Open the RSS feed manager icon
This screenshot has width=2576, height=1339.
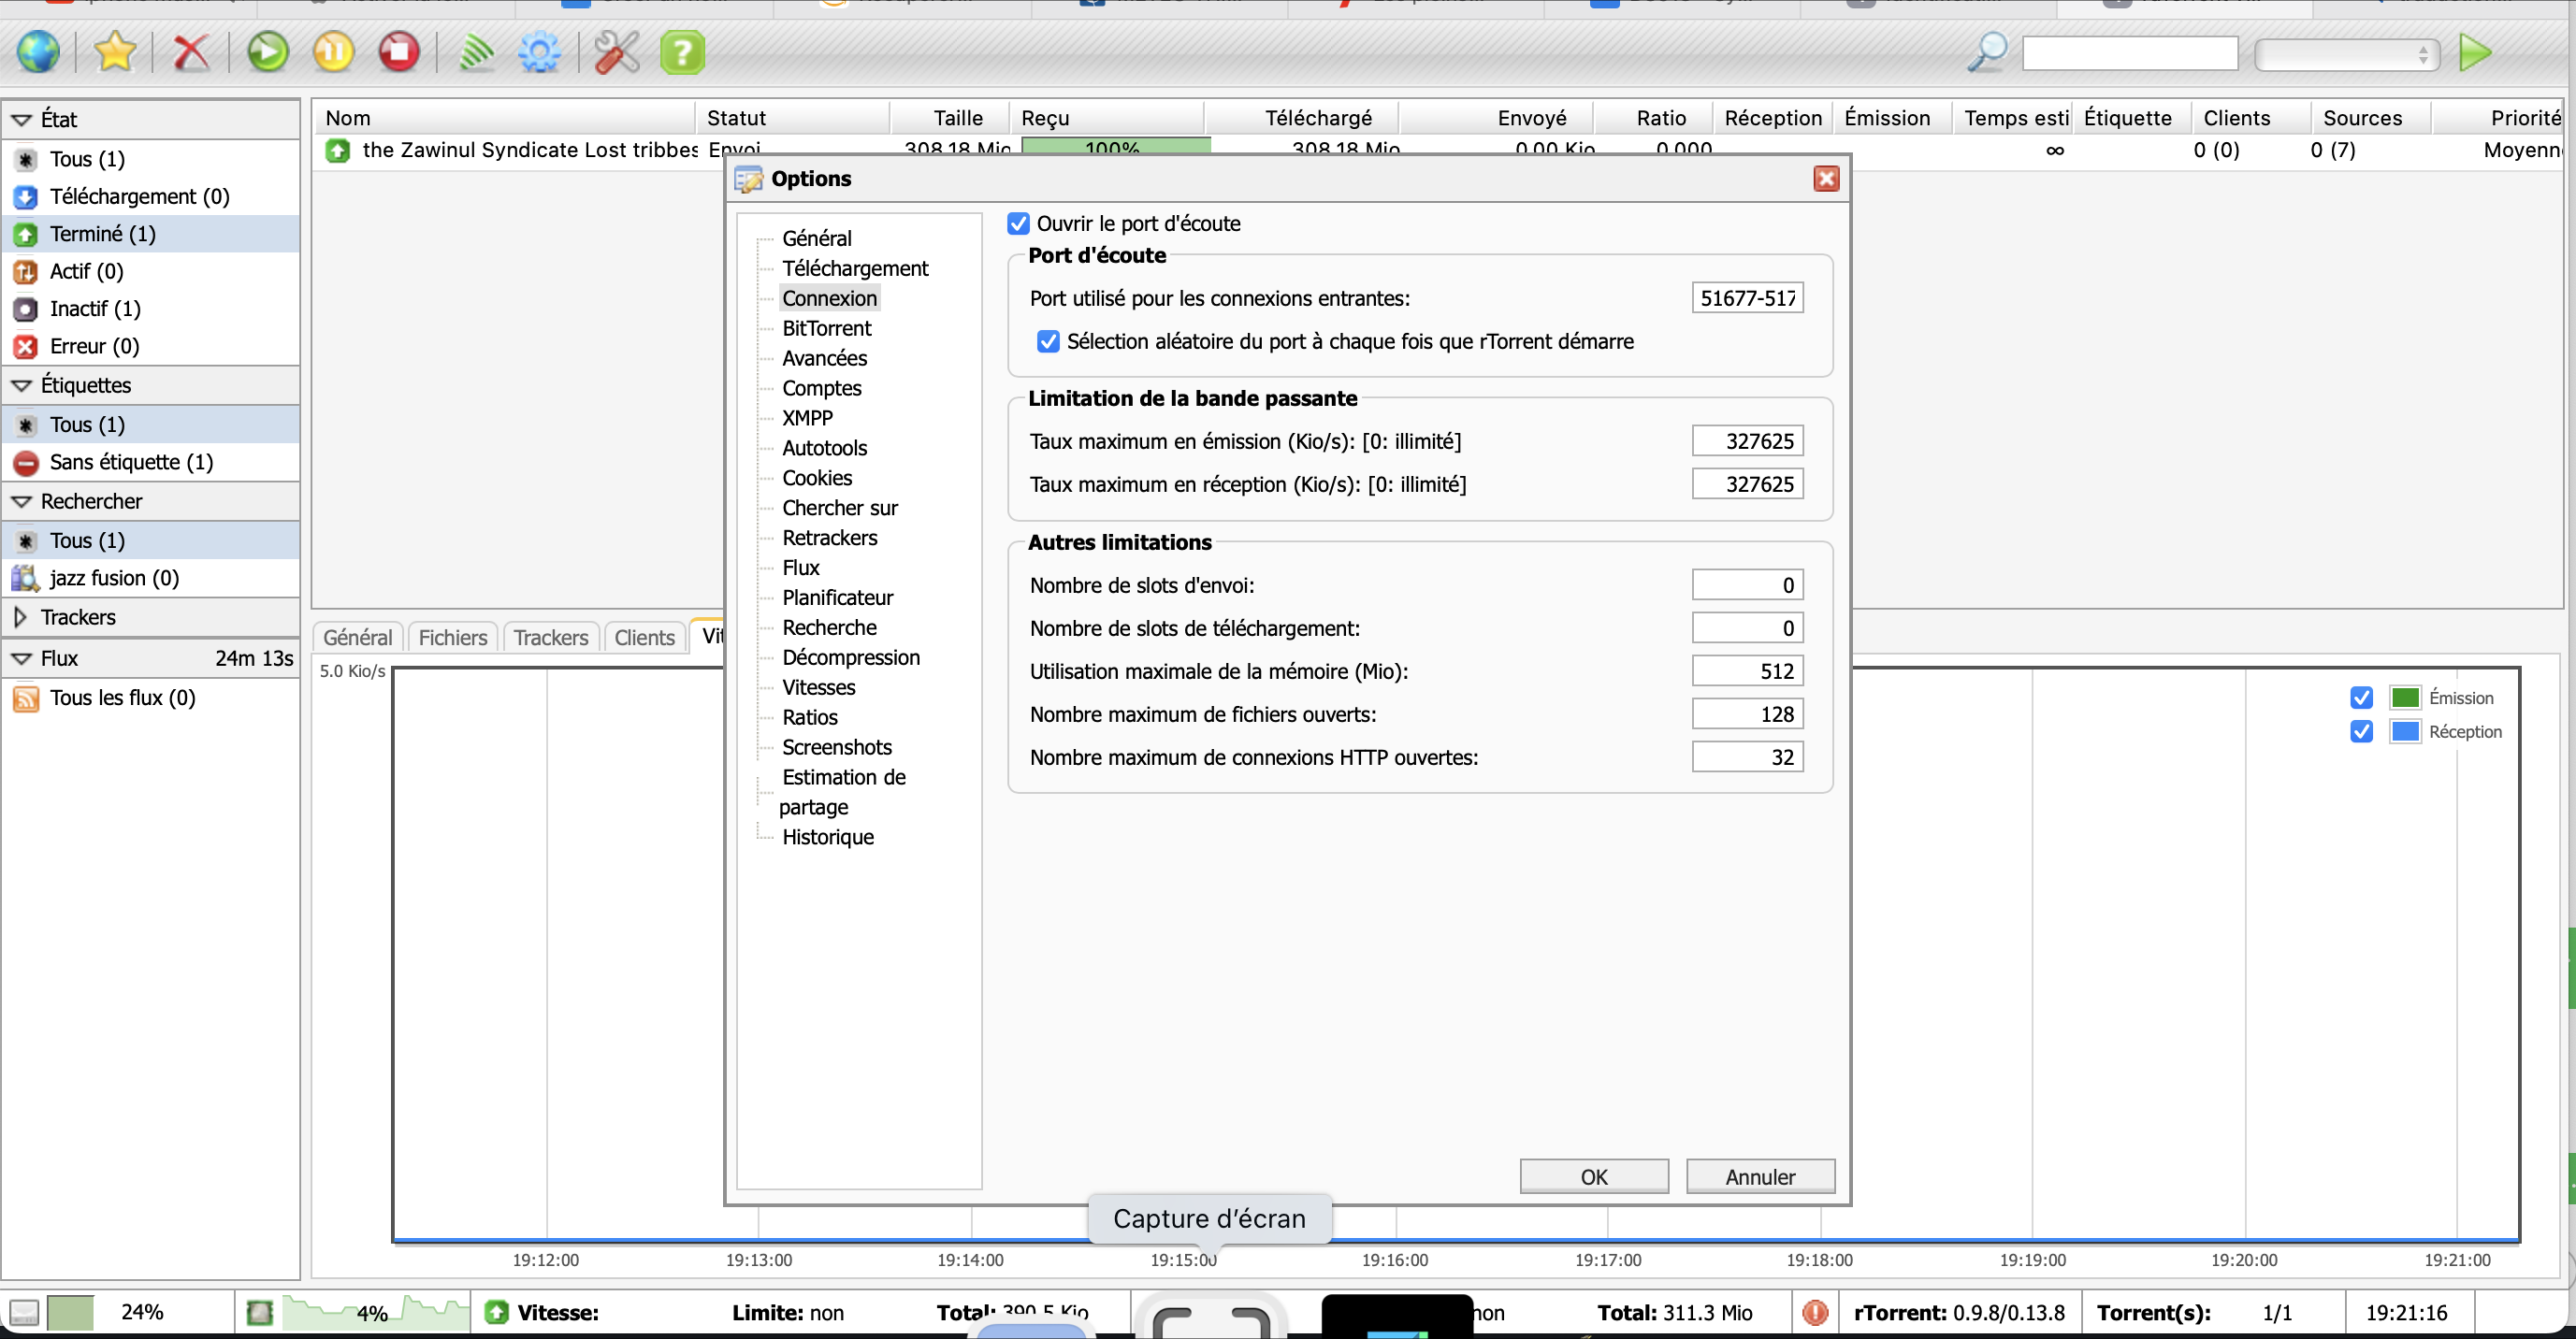(x=476, y=52)
